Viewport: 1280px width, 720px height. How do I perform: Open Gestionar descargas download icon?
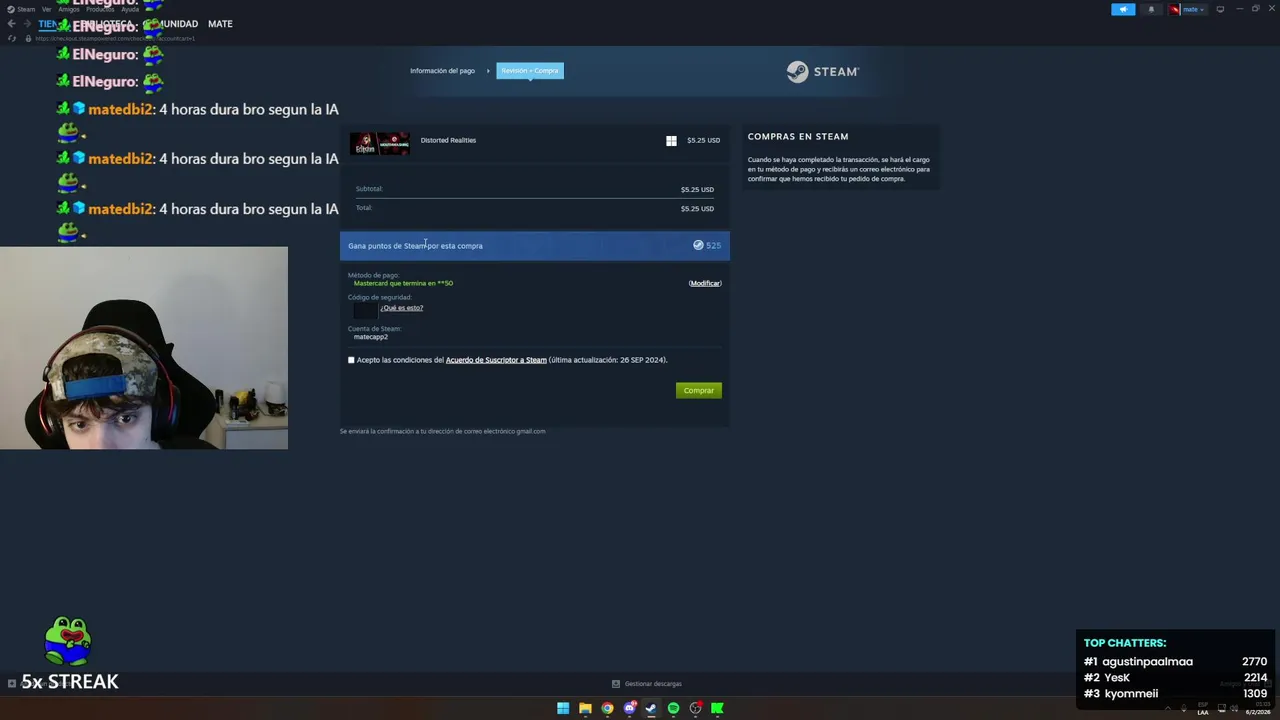[x=616, y=684]
